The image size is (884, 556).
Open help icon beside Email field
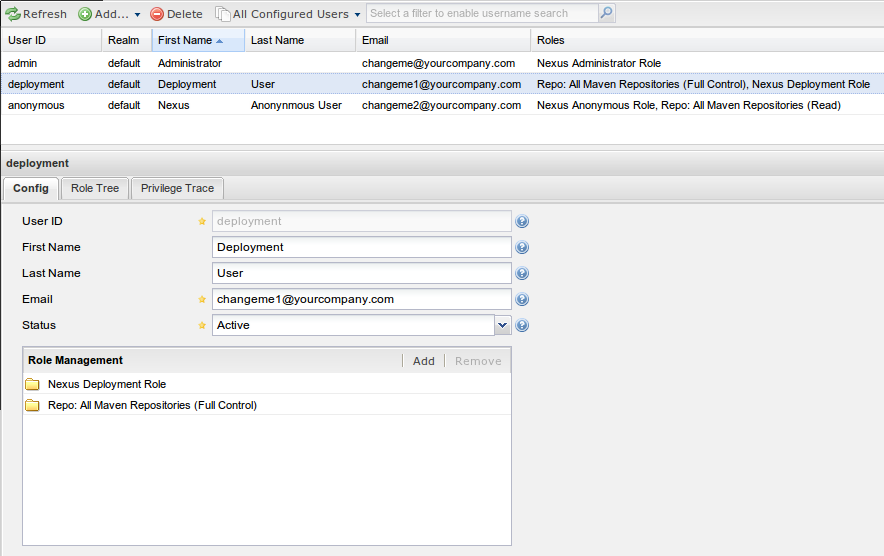click(x=522, y=299)
